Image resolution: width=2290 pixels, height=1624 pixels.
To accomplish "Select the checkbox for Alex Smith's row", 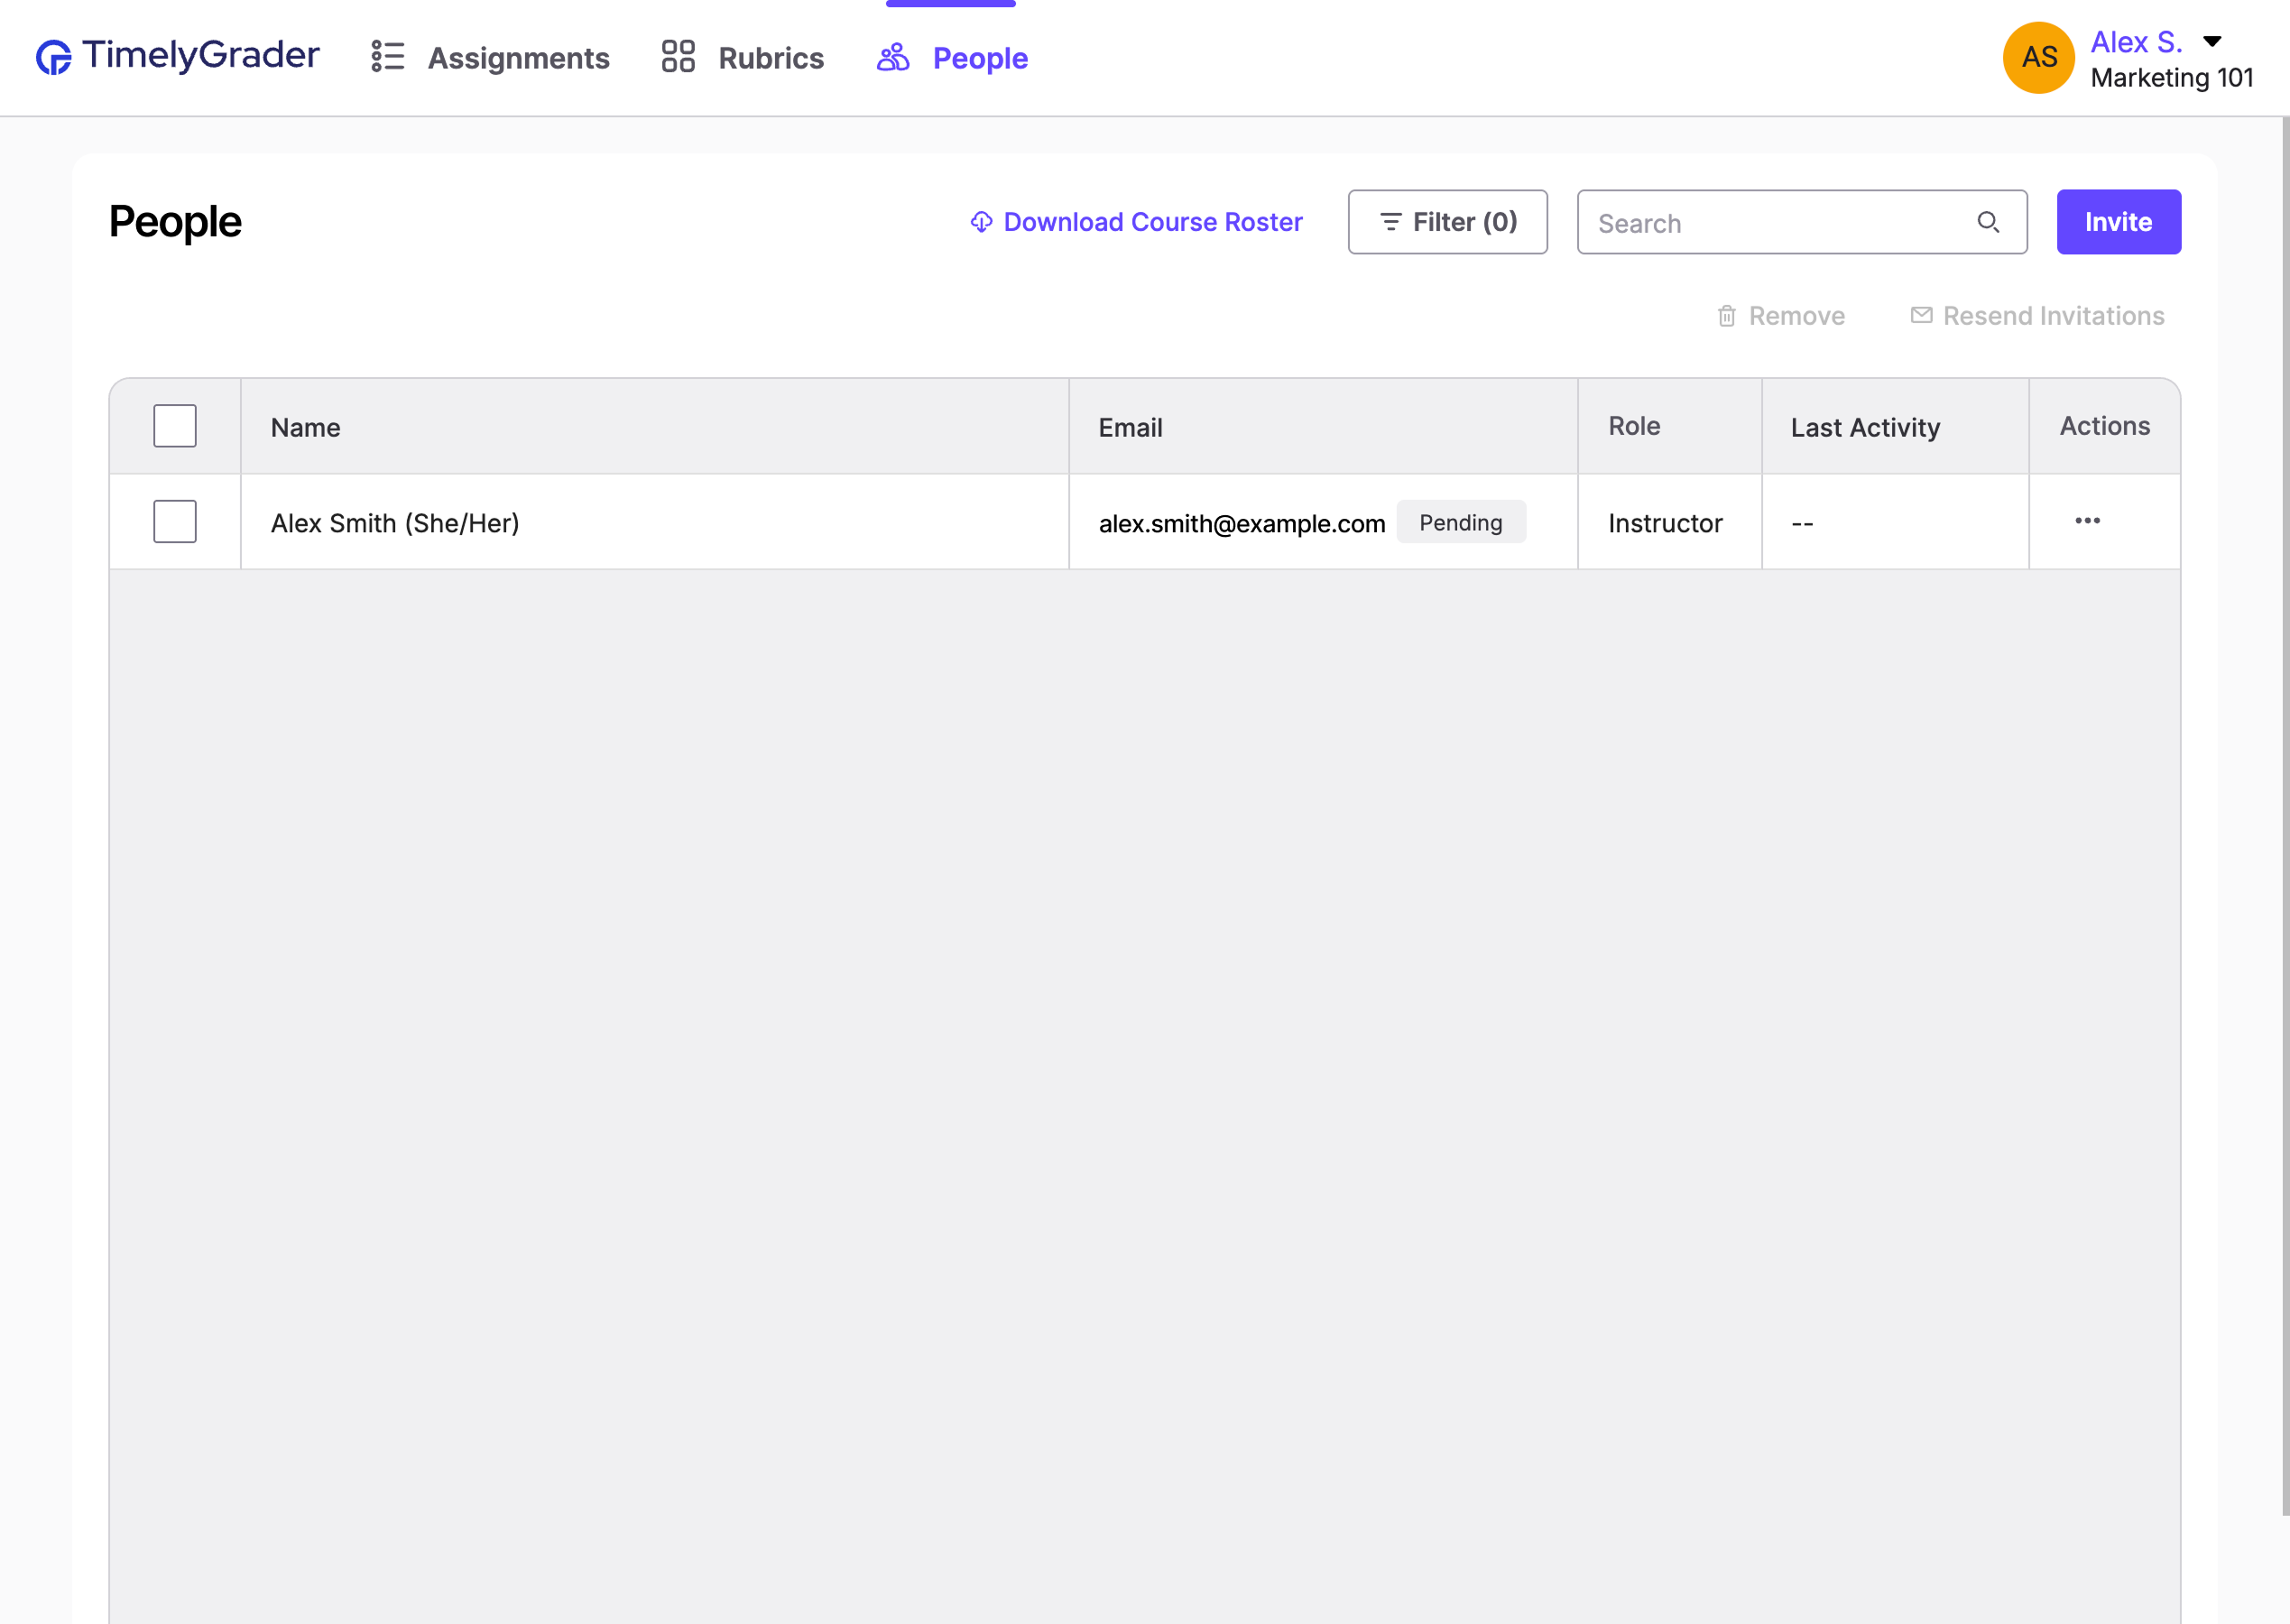I will pos(175,522).
